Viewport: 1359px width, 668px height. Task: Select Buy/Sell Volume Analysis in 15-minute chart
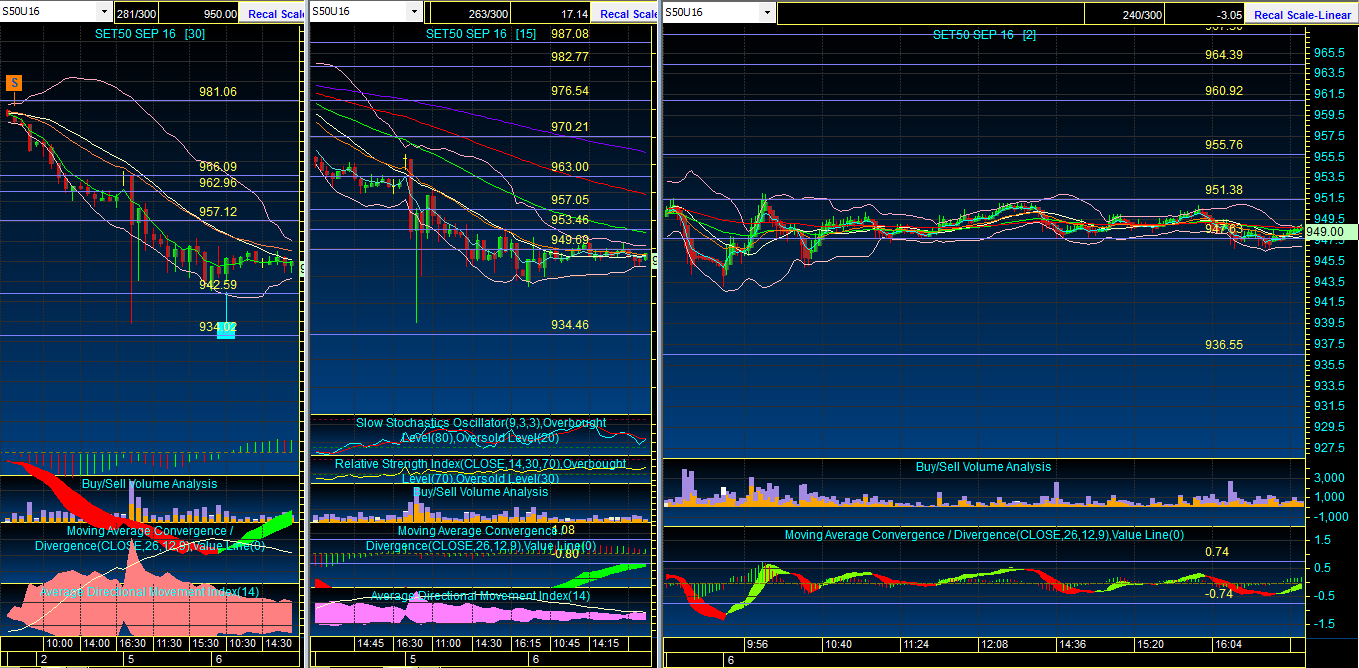tap(481, 492)
